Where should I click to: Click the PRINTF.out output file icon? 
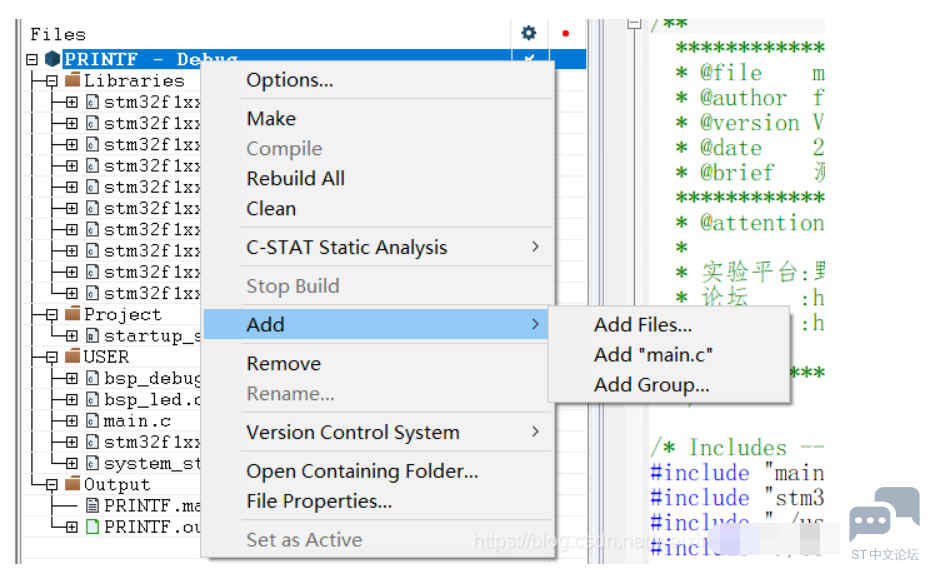click(92, 527)
